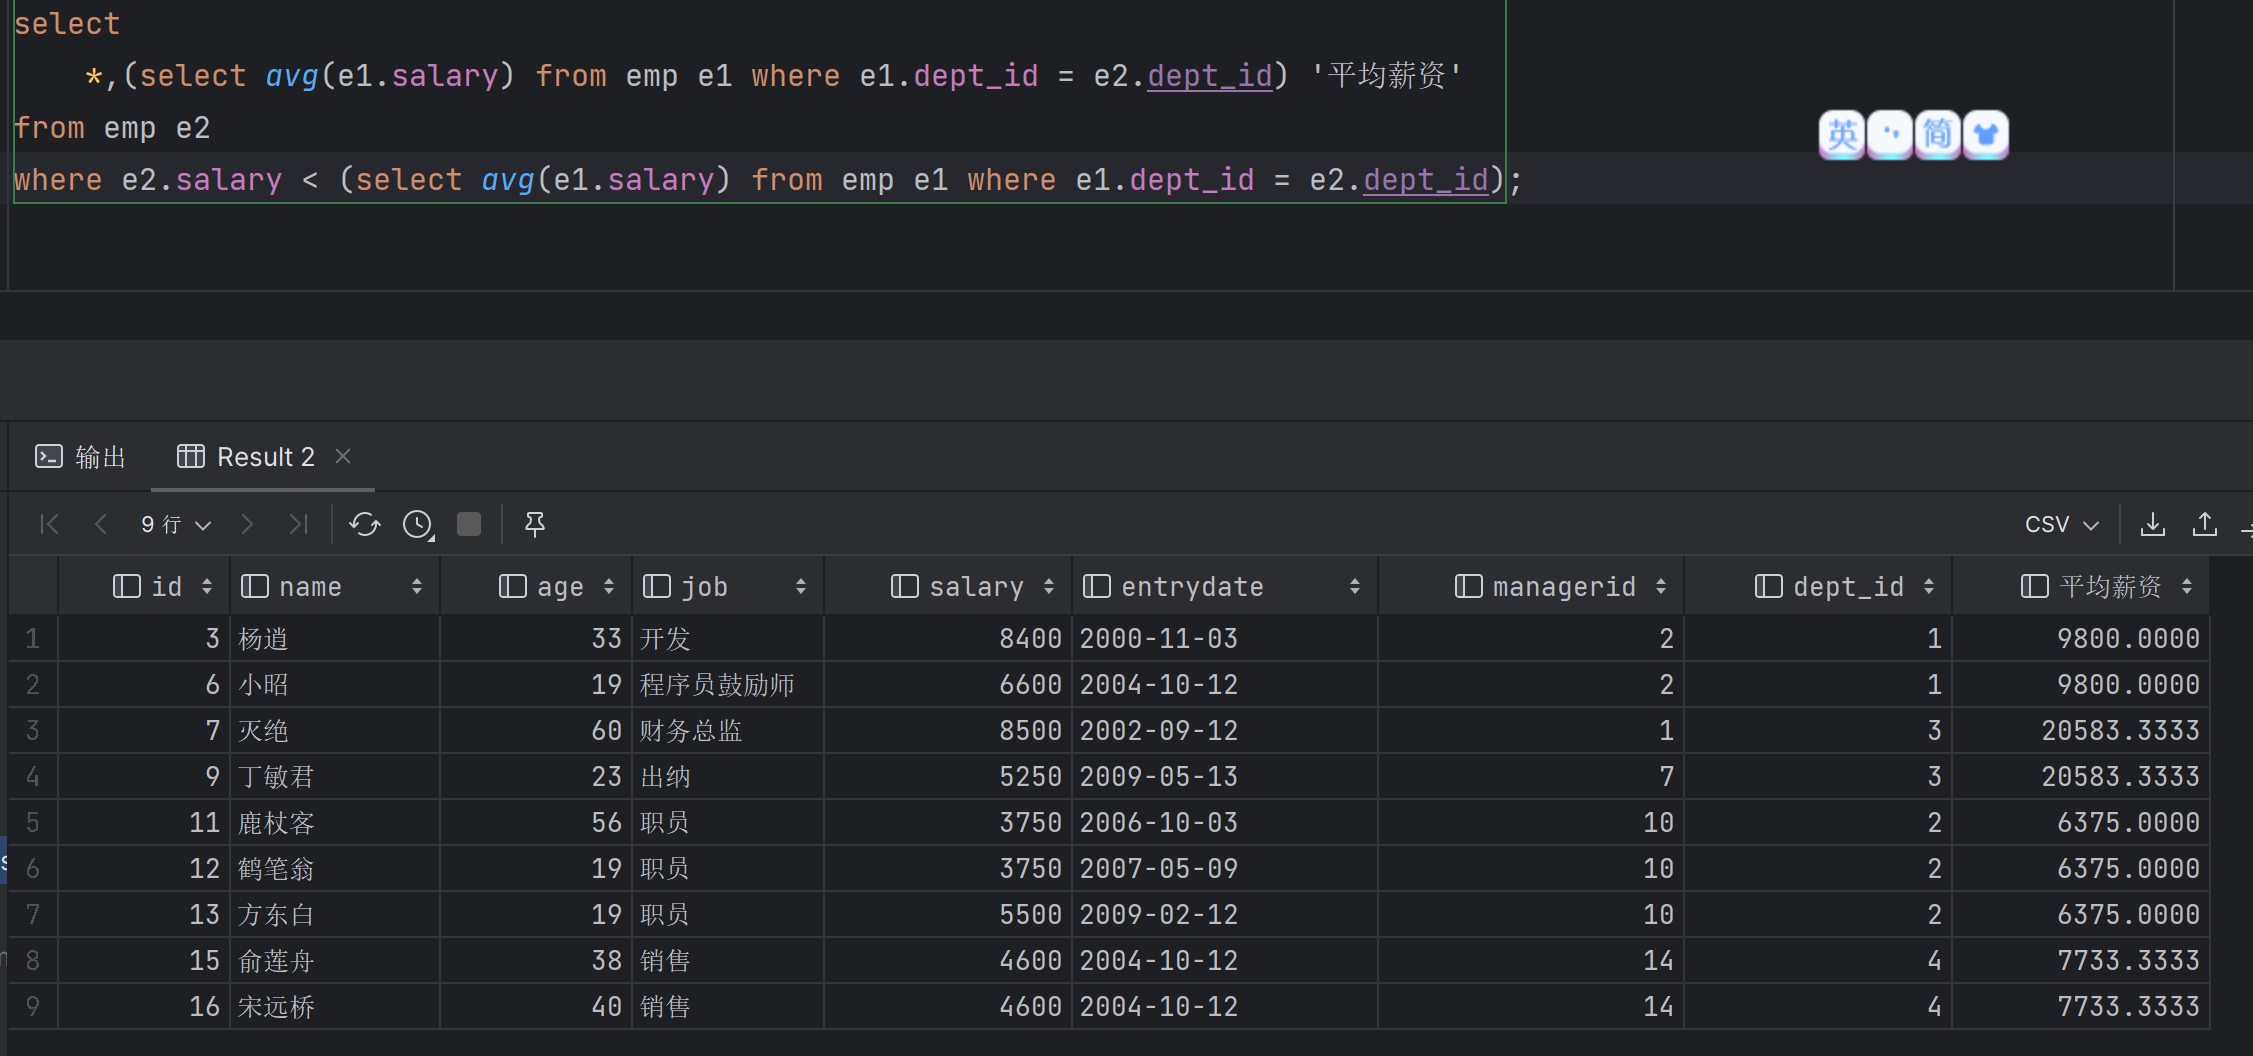
Task: Click the job column header icon
Action: 657,586
